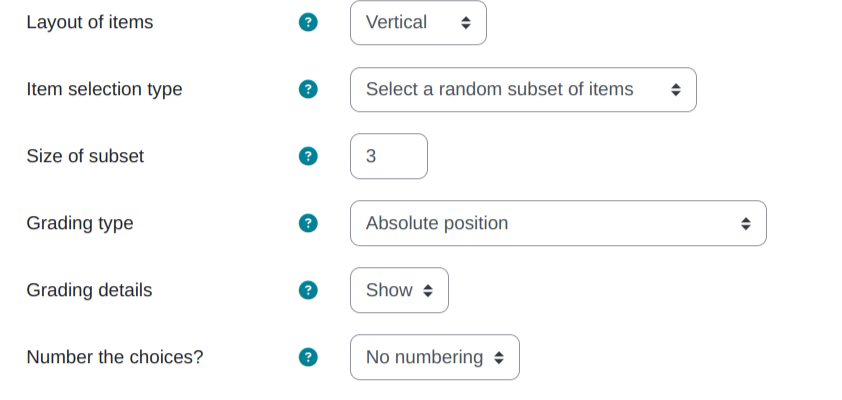Screen dimensions: 842x400
Task: Click the Layout of items label
Action: pyautogui.click(x=90, y=23)
